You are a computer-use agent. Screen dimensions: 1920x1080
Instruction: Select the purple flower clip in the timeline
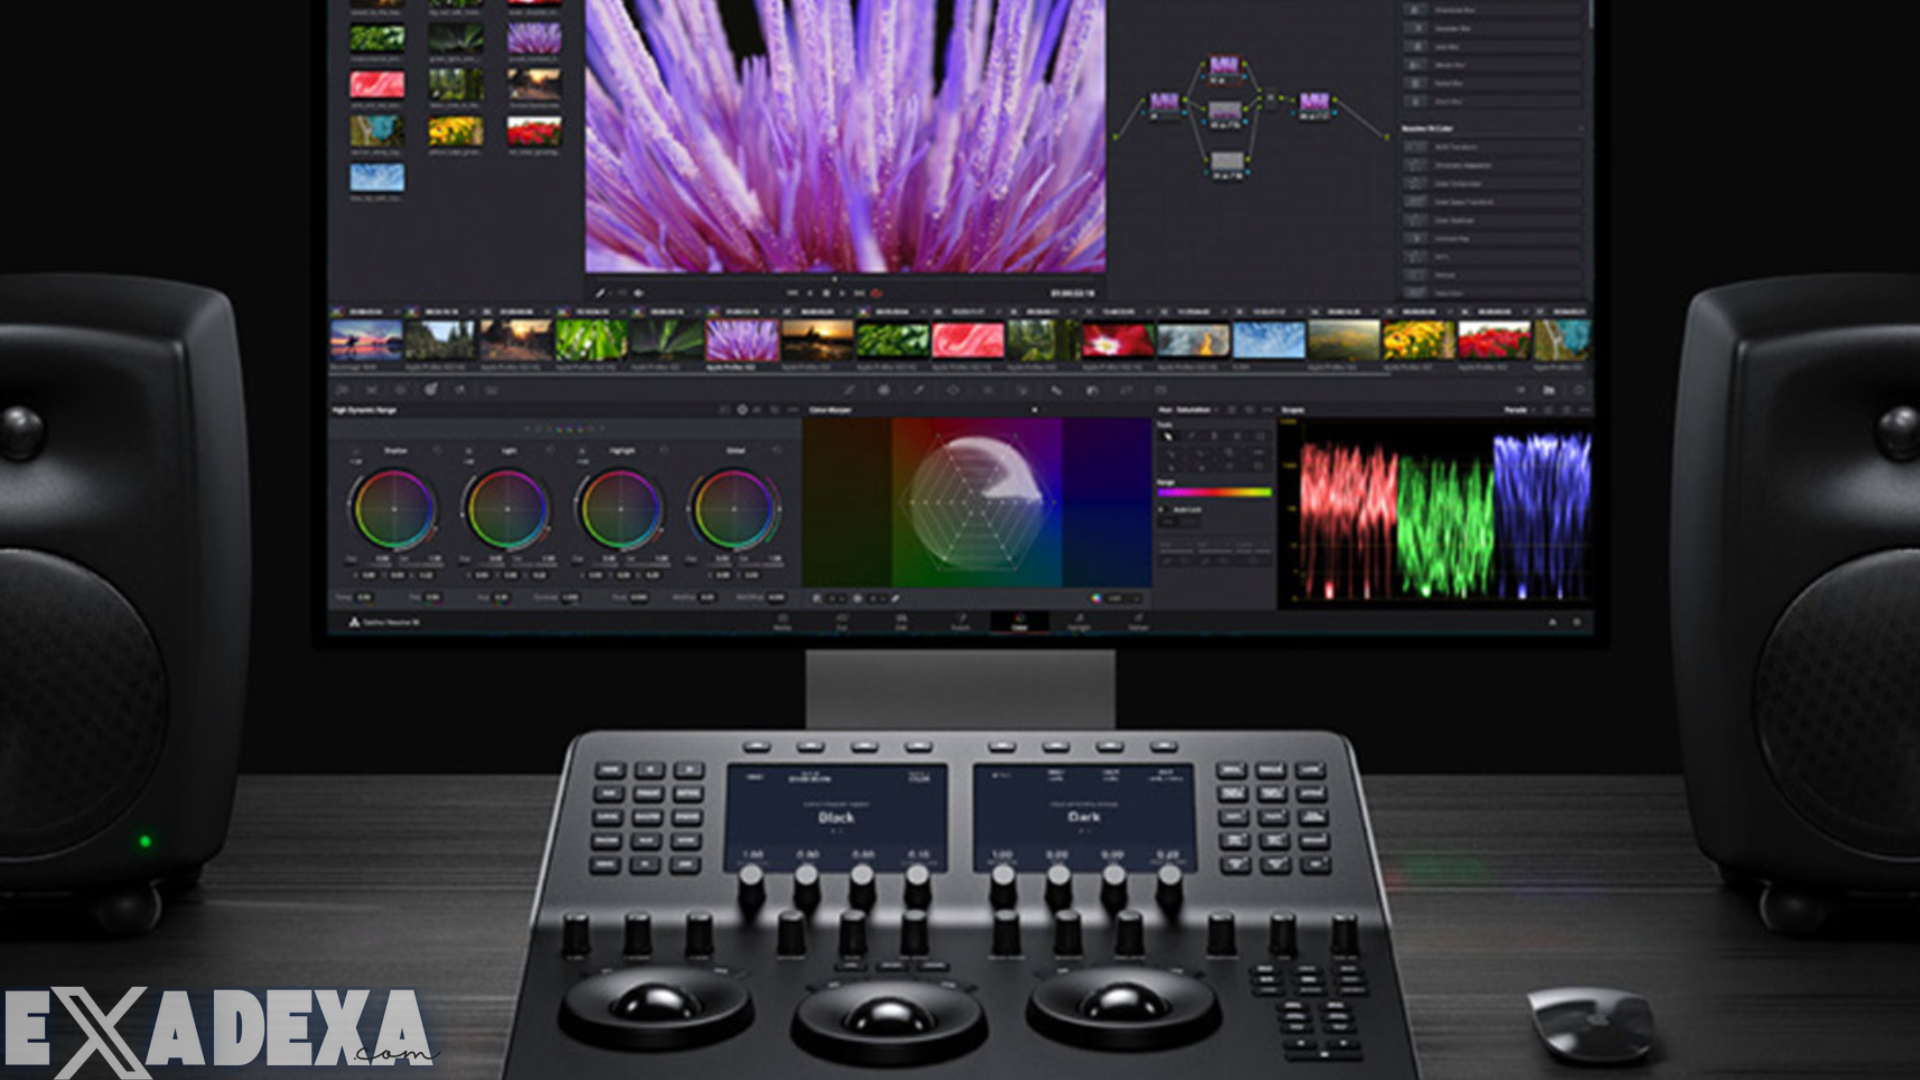pyautogui.click(x=740, y=340)
